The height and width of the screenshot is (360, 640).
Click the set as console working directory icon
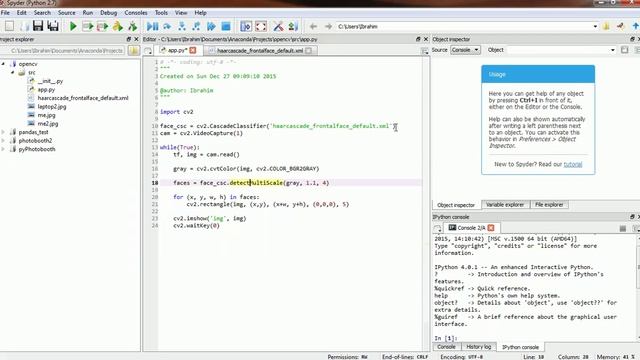pyautogui.click(x=621, y=26)
